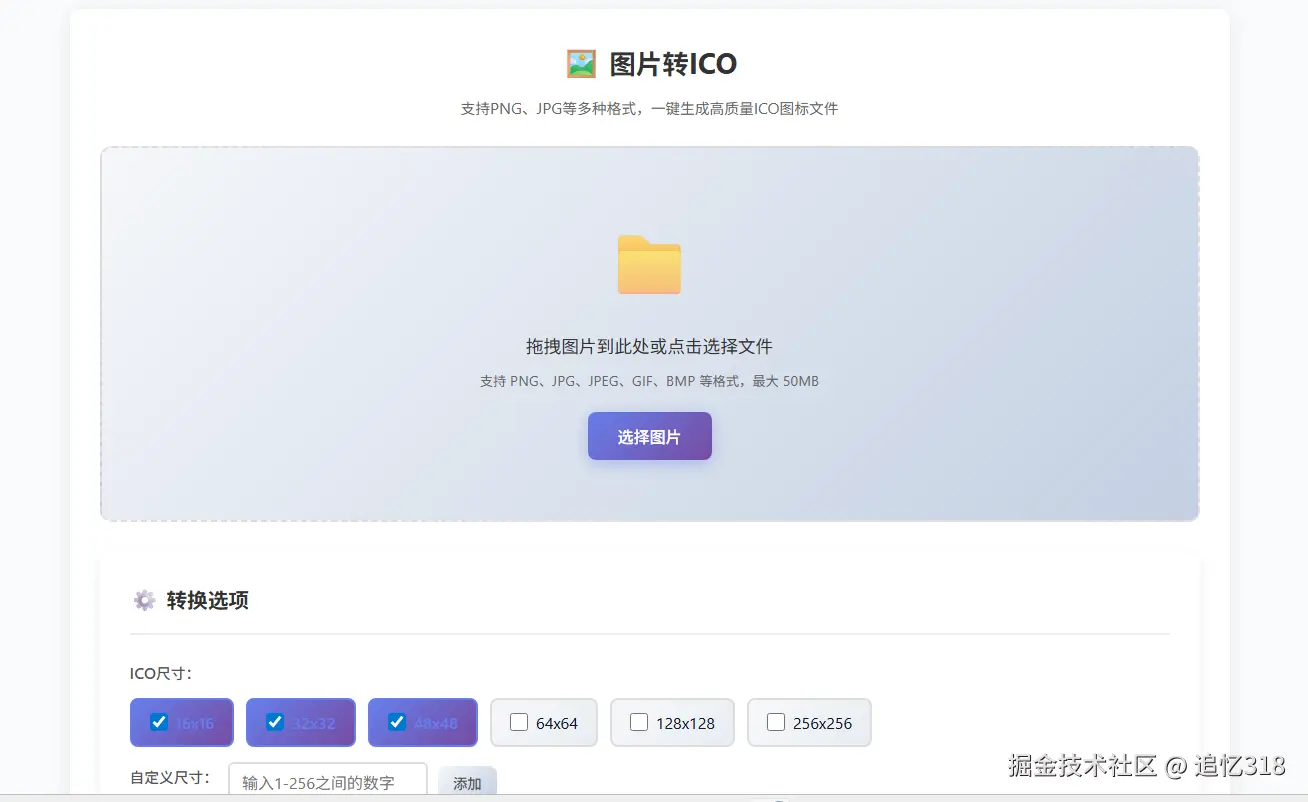The image size is (1308, 802).
Task: Click the picture icon beside 图片转ICO title
Action: (x=581, y=64)
